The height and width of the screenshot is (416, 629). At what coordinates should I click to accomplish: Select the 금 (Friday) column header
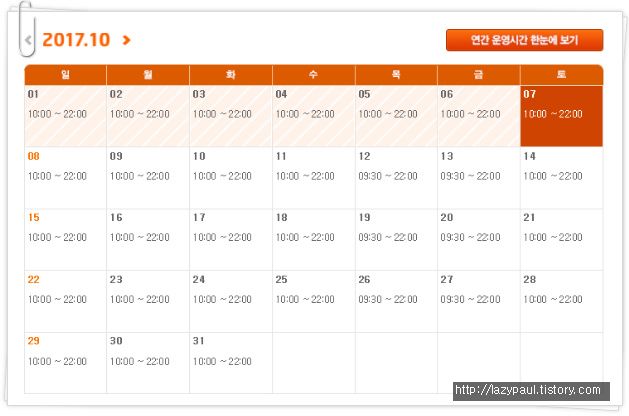click(x=479, y=75)
